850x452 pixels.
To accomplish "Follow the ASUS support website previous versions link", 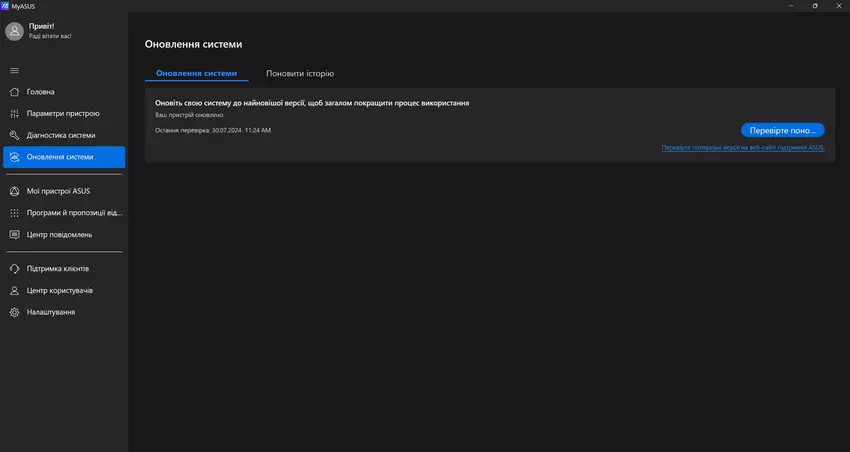I will pyautogui.click(x=742, y=148).
